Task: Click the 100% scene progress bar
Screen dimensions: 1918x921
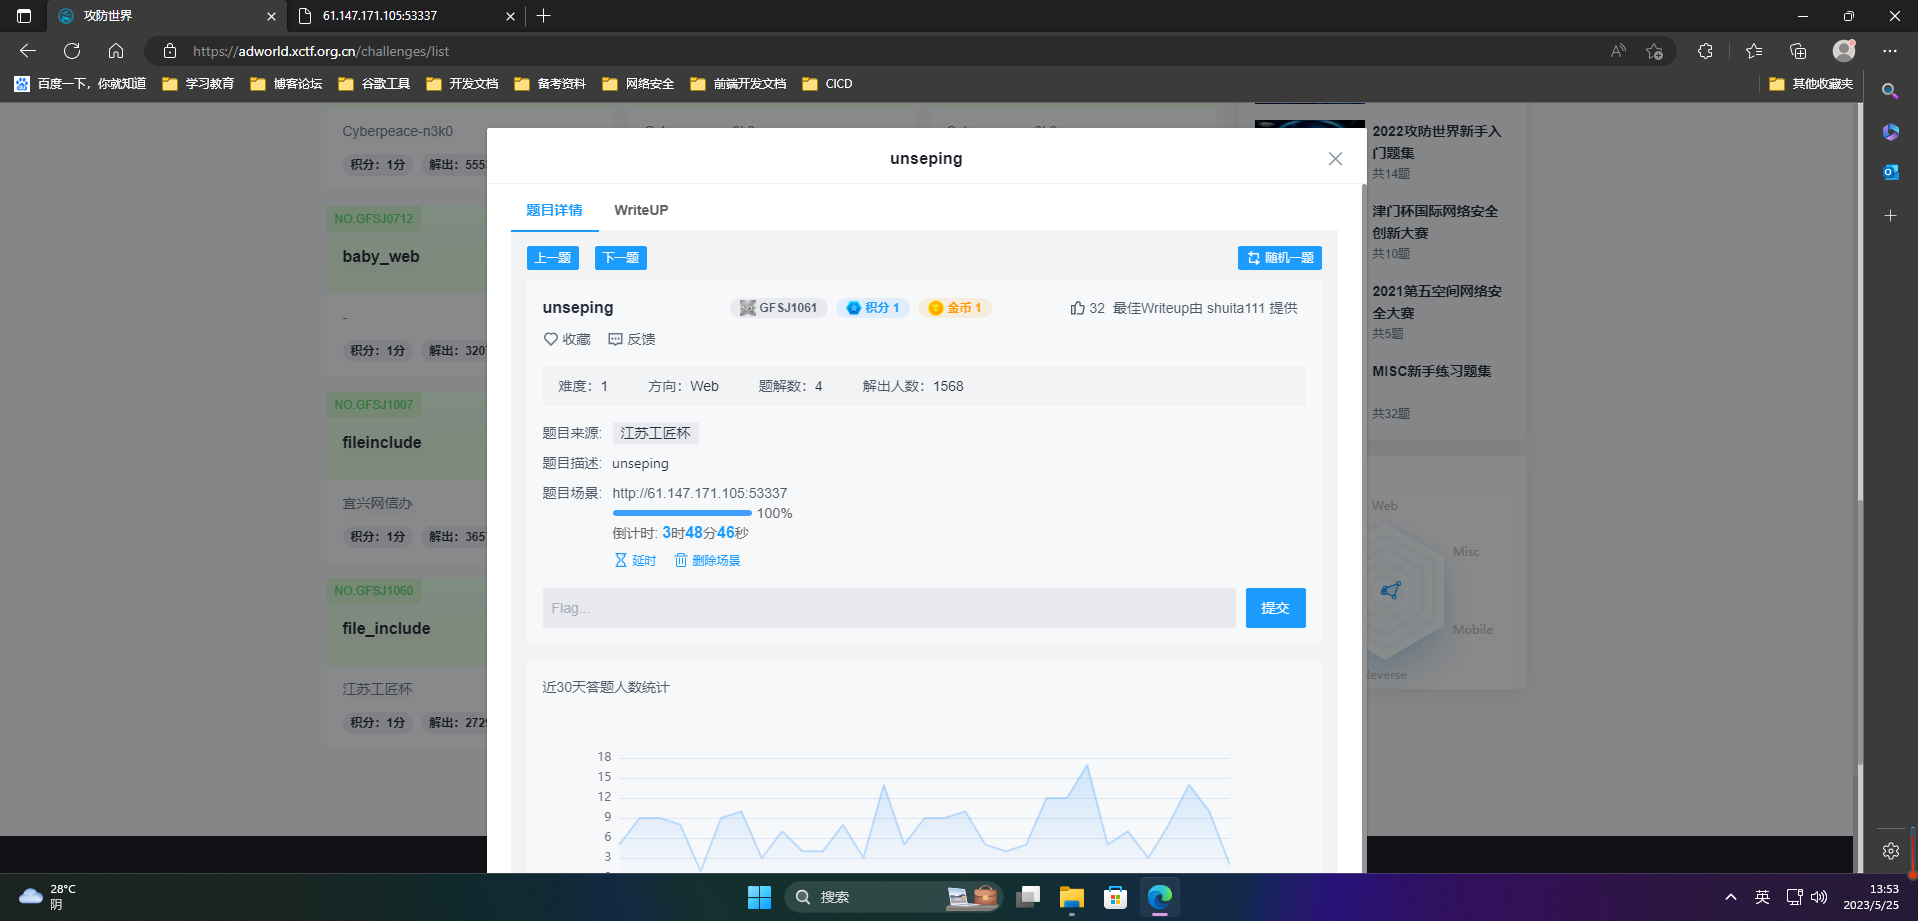Action: [x=681, y=513]
